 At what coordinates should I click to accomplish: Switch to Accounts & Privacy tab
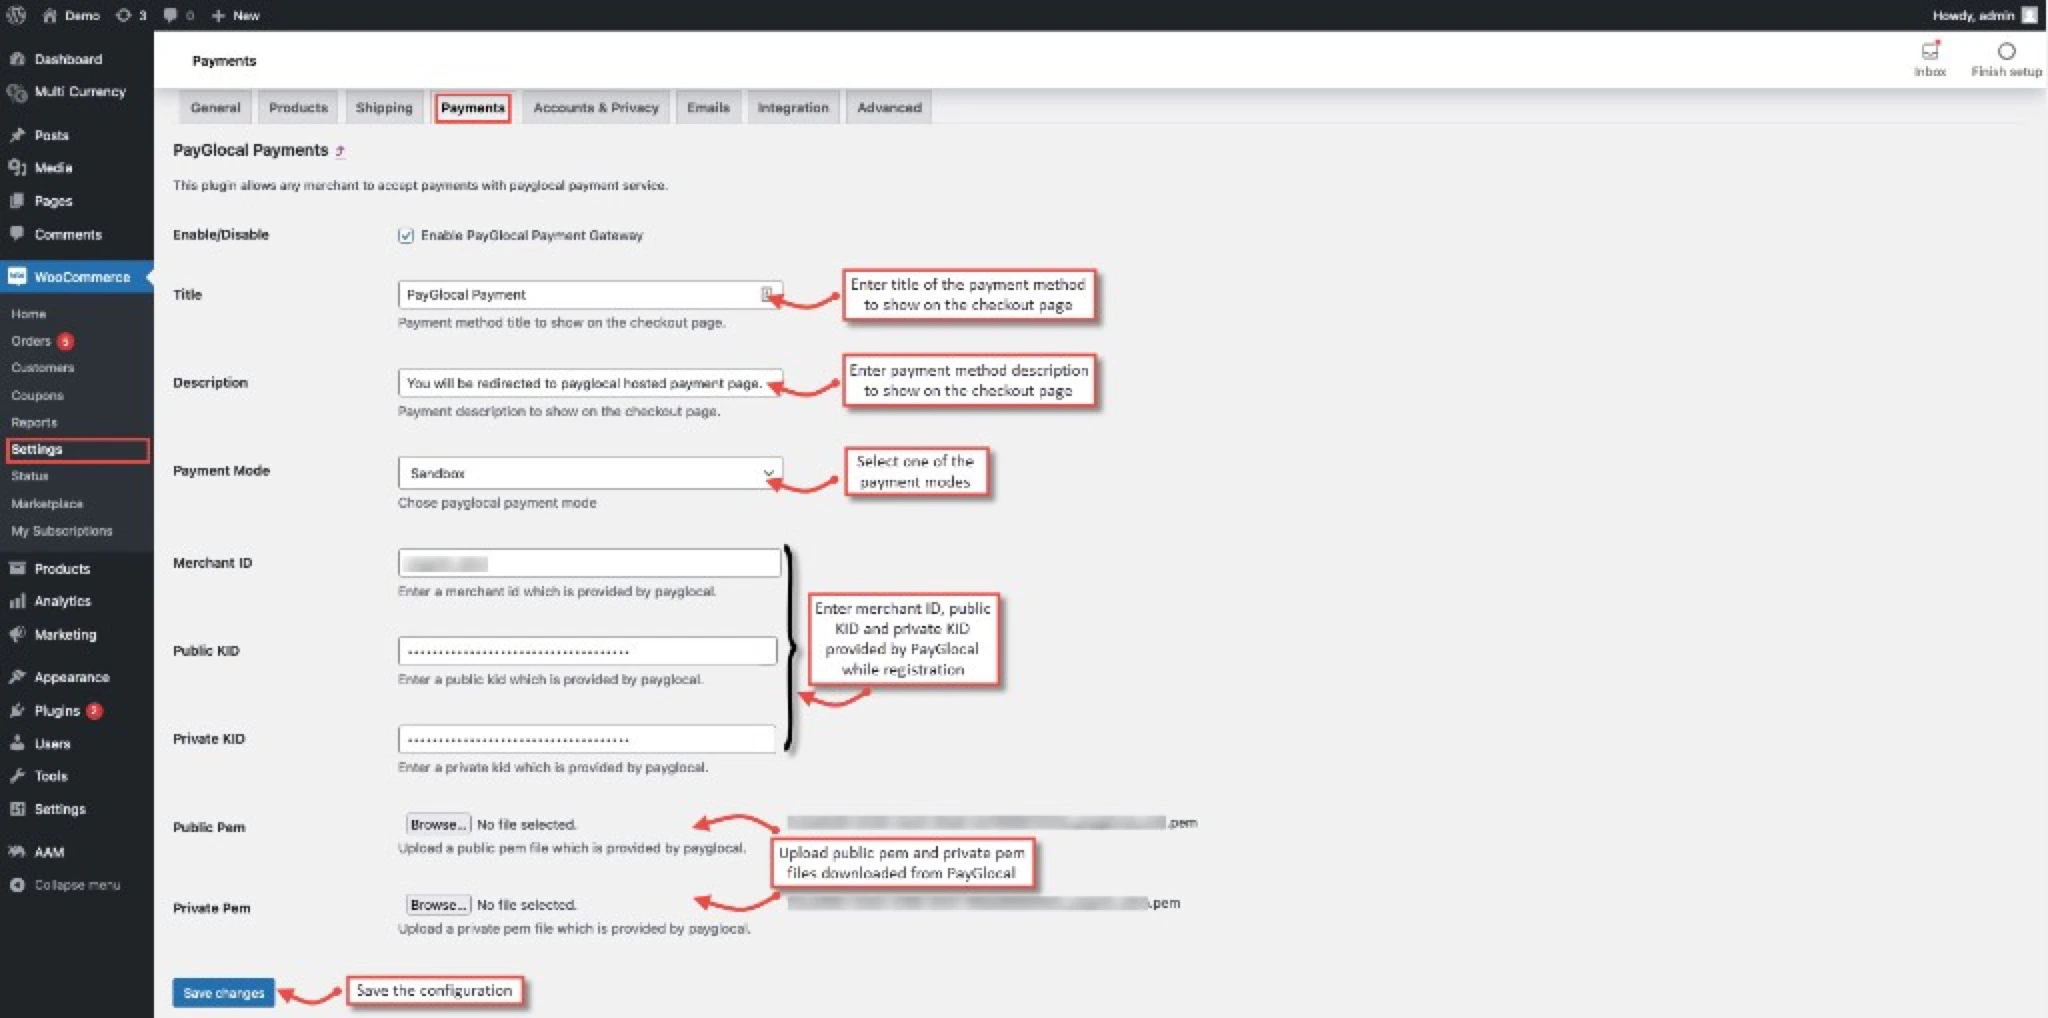(596, 107)
